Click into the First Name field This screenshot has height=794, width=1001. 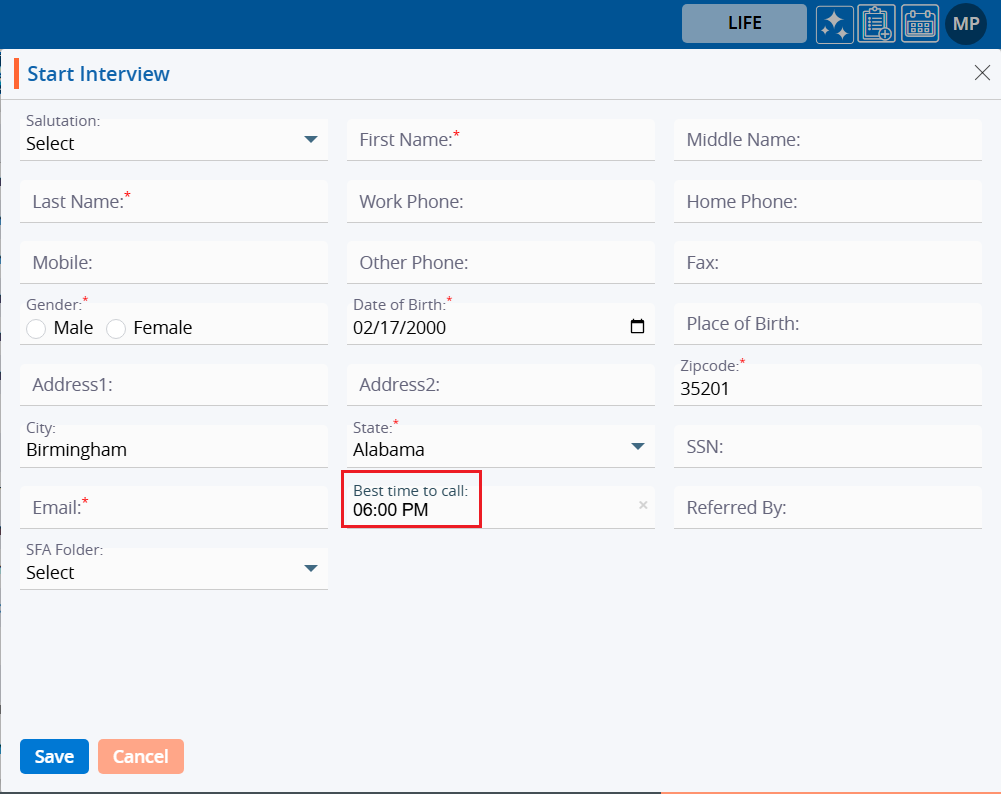pos(500,140)
